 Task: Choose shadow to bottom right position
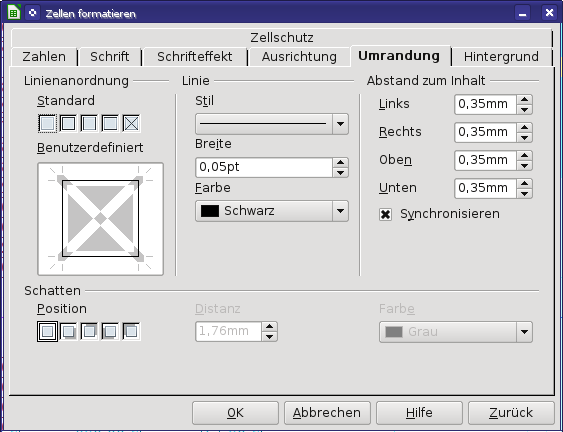tap(68, 331)
